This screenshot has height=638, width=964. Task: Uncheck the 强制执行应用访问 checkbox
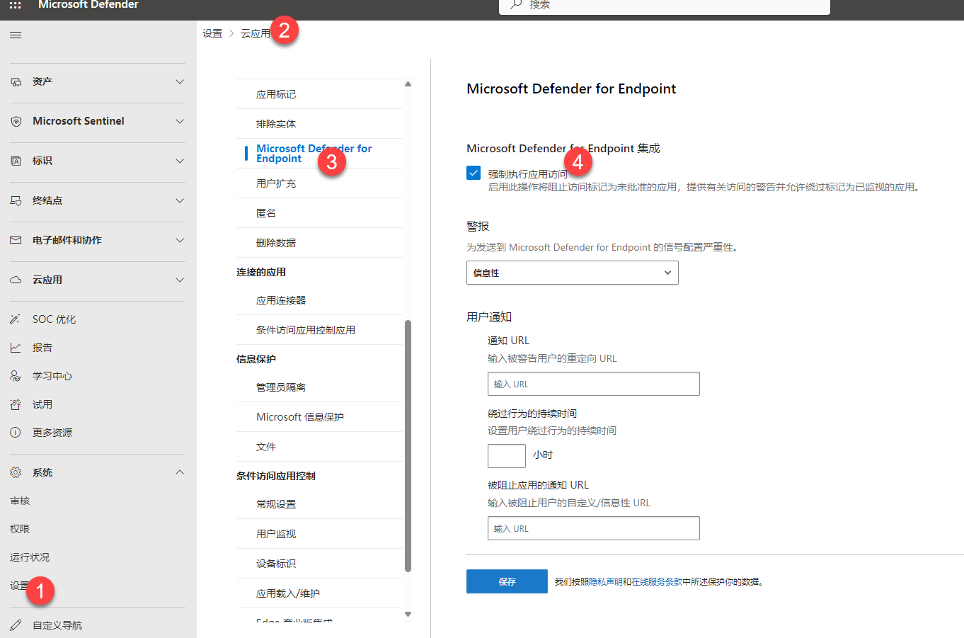click(473, 173)
